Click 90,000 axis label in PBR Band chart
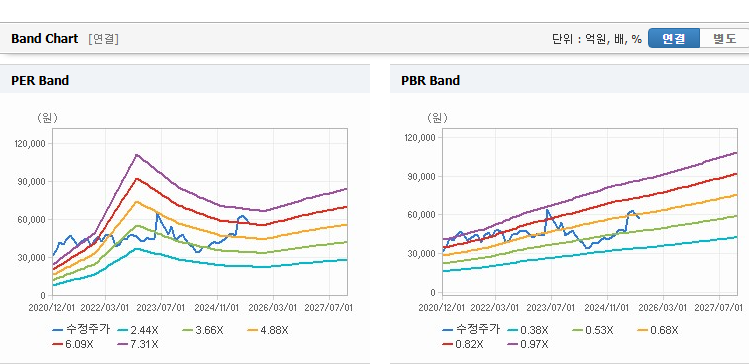 coord(422,176)
